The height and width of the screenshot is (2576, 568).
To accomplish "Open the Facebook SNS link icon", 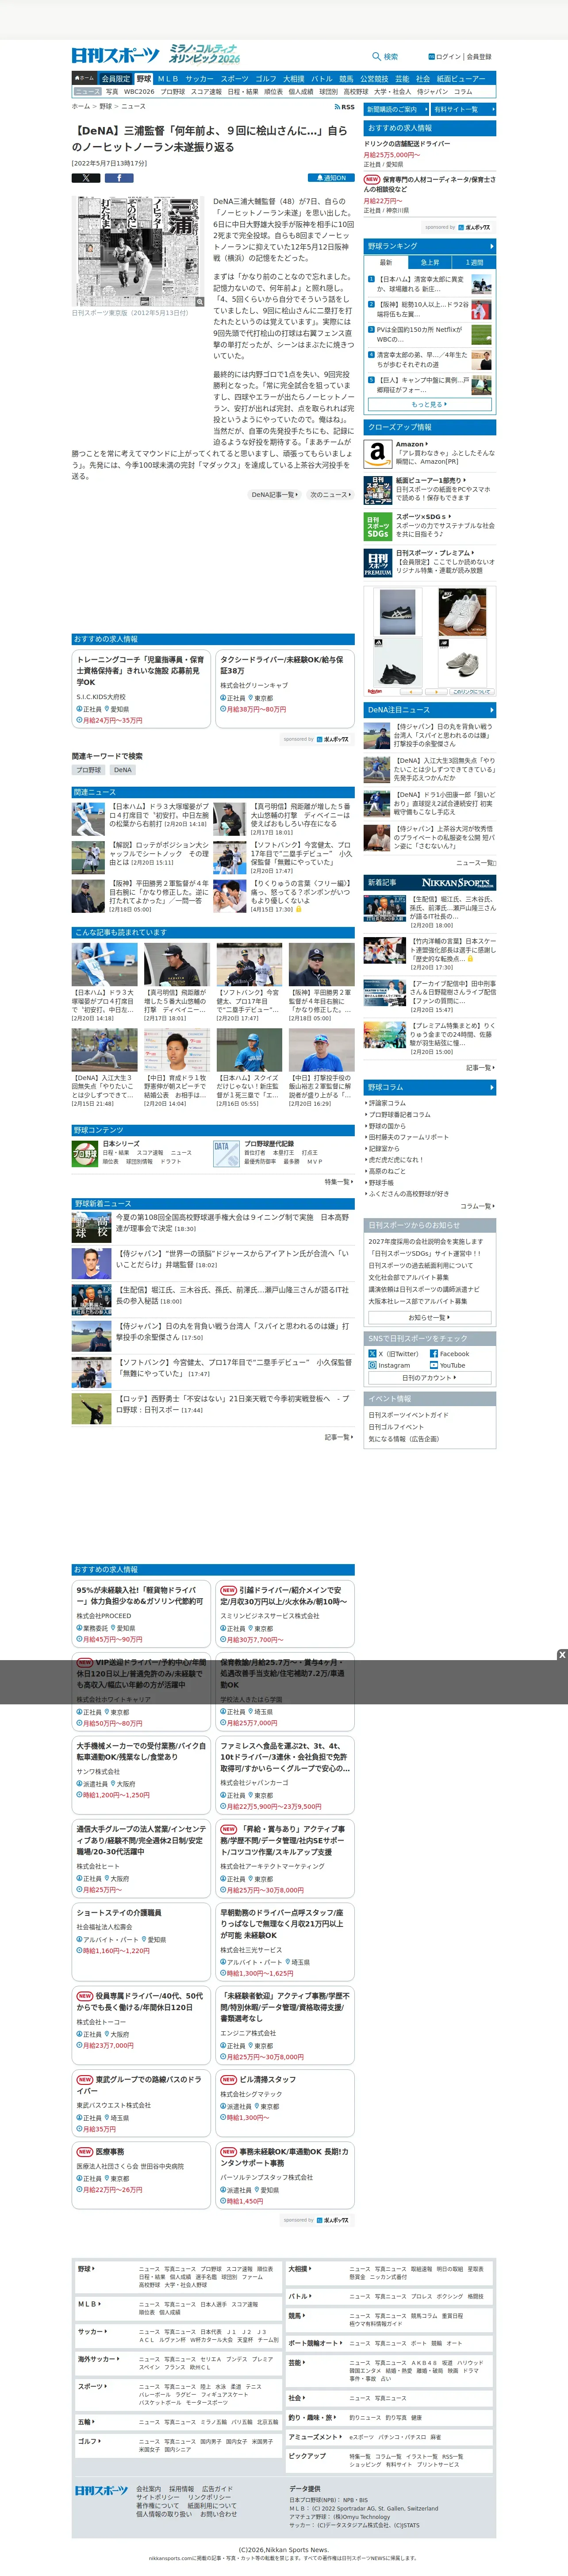I will pyautogui.click(x=433, y=1353).
